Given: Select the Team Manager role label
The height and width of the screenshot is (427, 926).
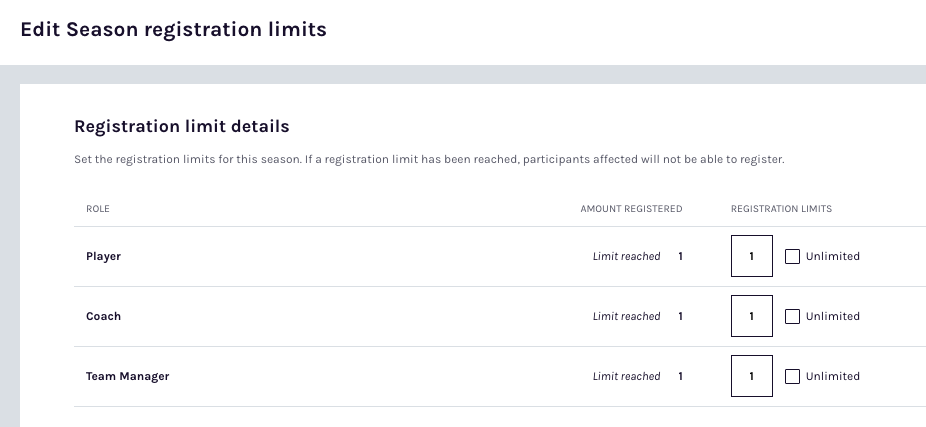Looking at the screenshot, I should [127, 376].
